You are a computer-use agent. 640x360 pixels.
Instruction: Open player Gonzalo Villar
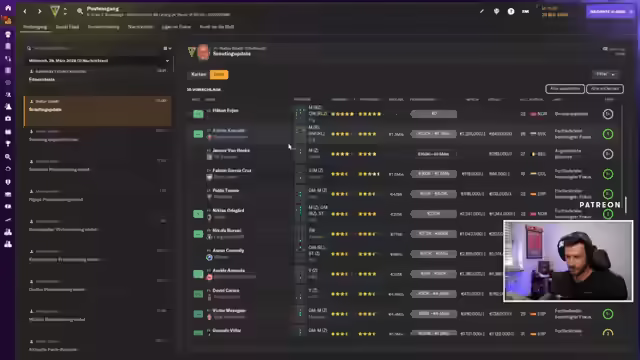[x=227, y=331]
